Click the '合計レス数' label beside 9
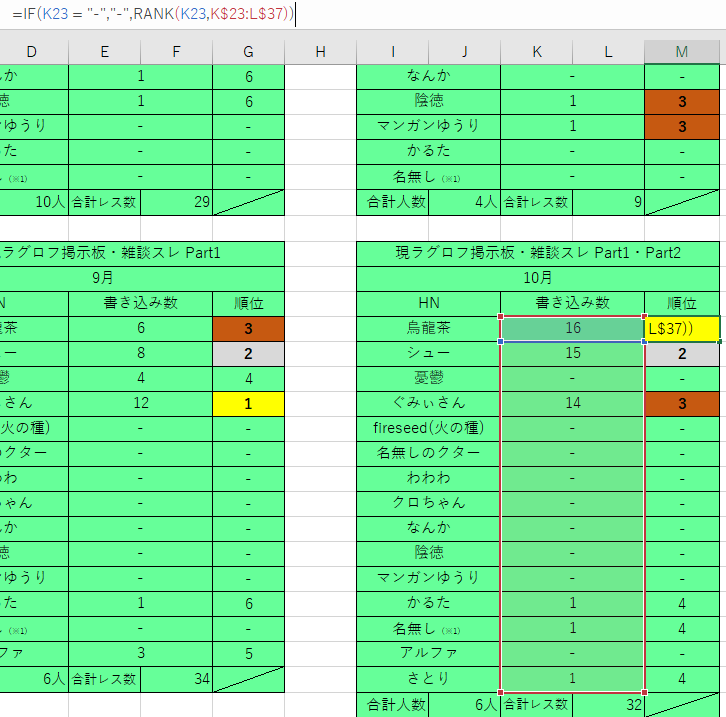This screenshot has height=717, width=726. coord(536,202)
